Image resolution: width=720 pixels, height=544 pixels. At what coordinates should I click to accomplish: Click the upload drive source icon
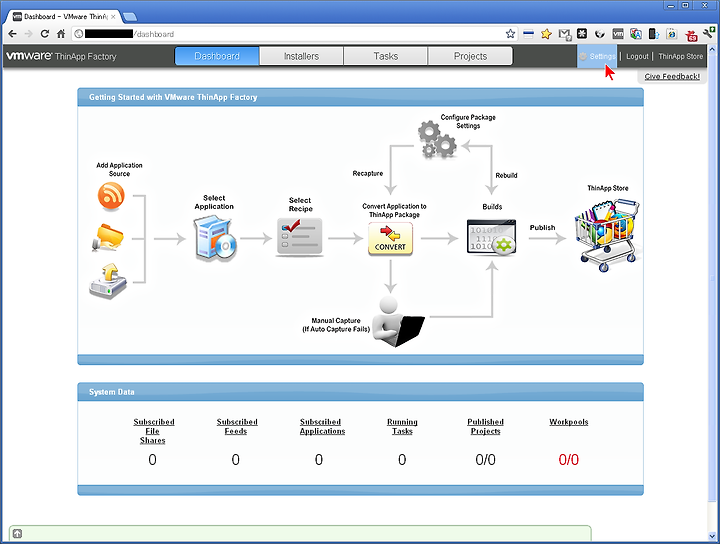[108, 281]
